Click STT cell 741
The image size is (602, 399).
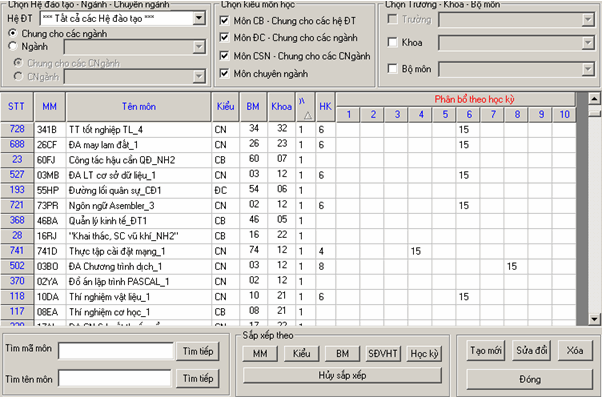[x=17, y=251]
